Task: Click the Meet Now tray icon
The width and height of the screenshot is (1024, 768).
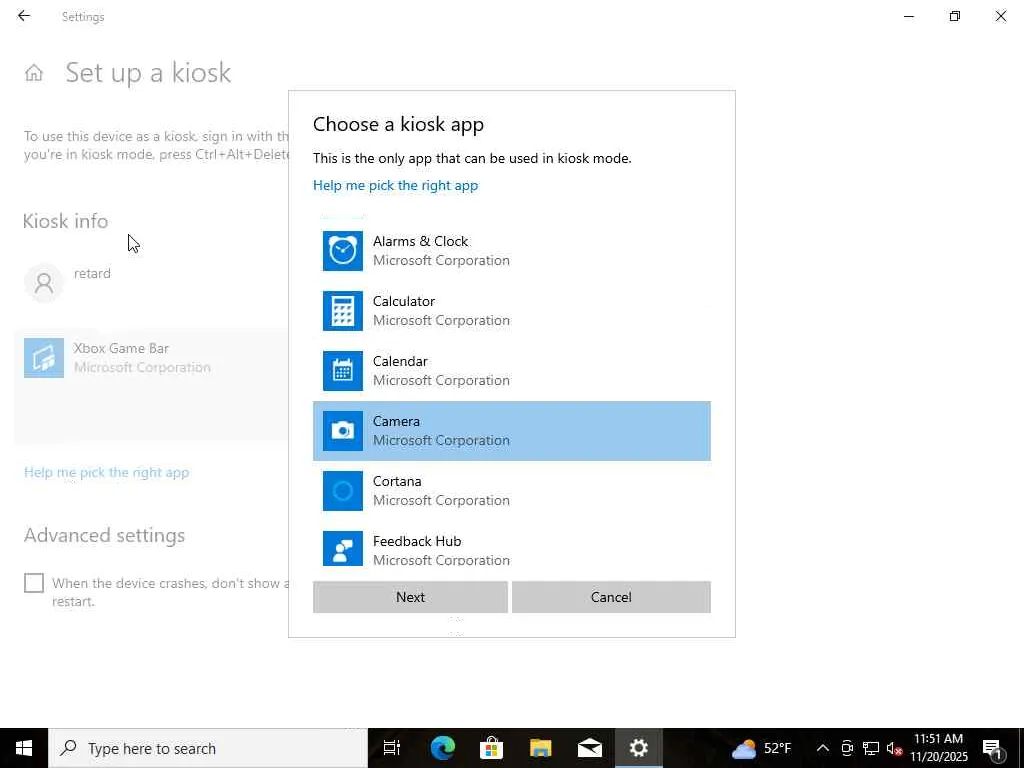Action: pyautogui.click(x=847, y=748)
